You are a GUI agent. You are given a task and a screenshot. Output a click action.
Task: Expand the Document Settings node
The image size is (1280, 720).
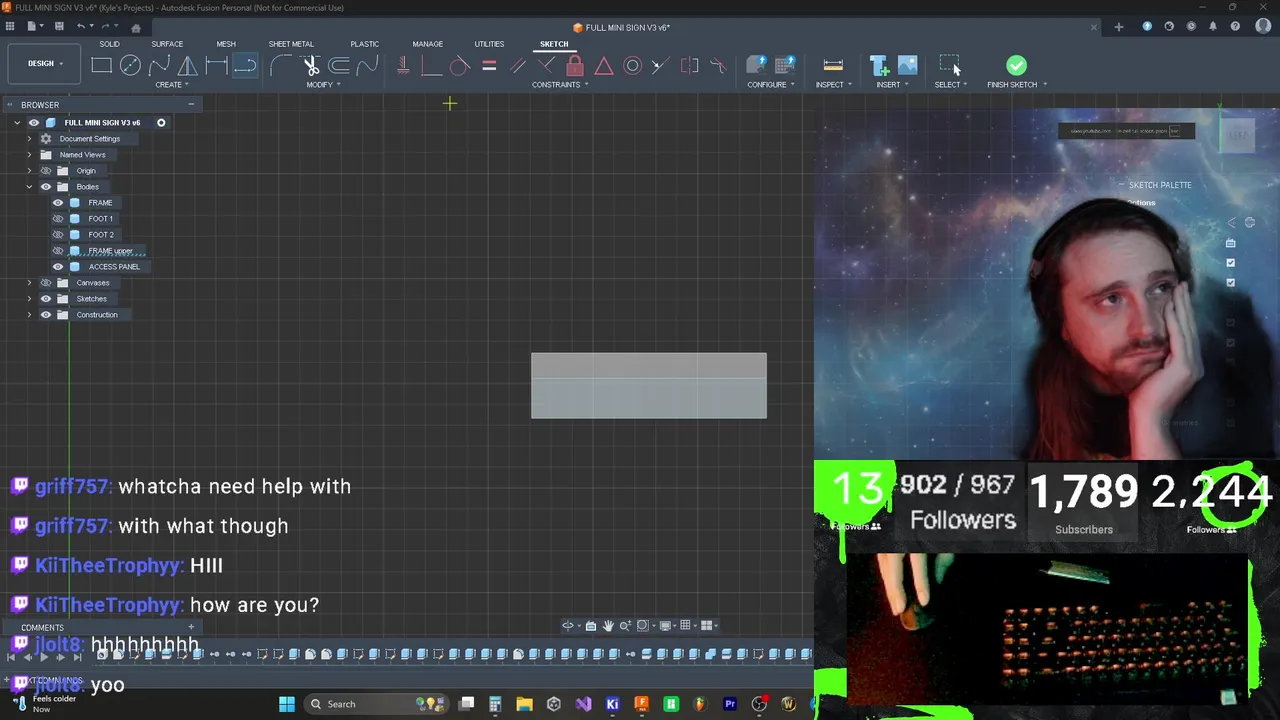[x=29, y=139]
